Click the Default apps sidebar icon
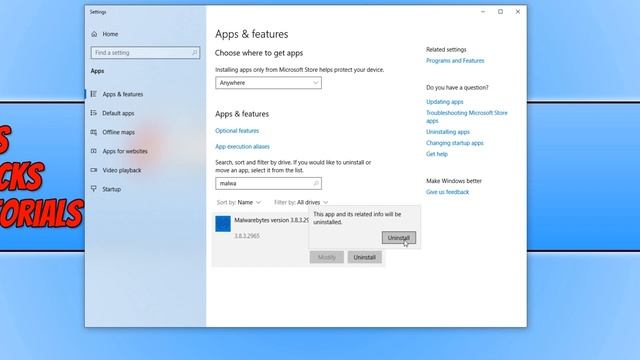This screenshot has height=360, width=640. [x=93, y=113]
